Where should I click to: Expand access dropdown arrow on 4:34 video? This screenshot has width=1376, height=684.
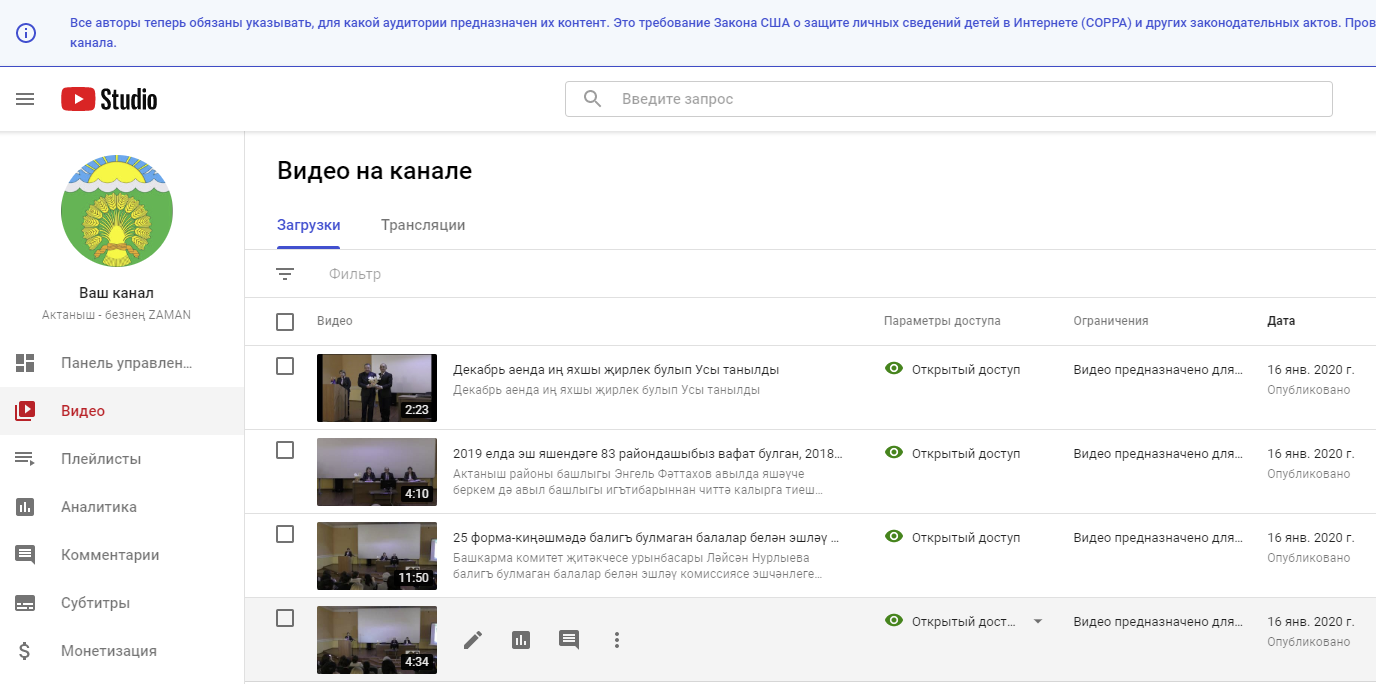(x=1037, y=621)
